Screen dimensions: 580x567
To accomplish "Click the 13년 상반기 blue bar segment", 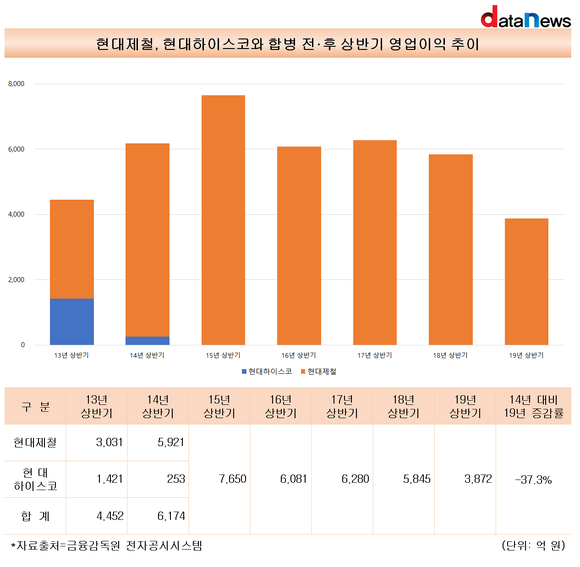I will click(x=72, y=322).
